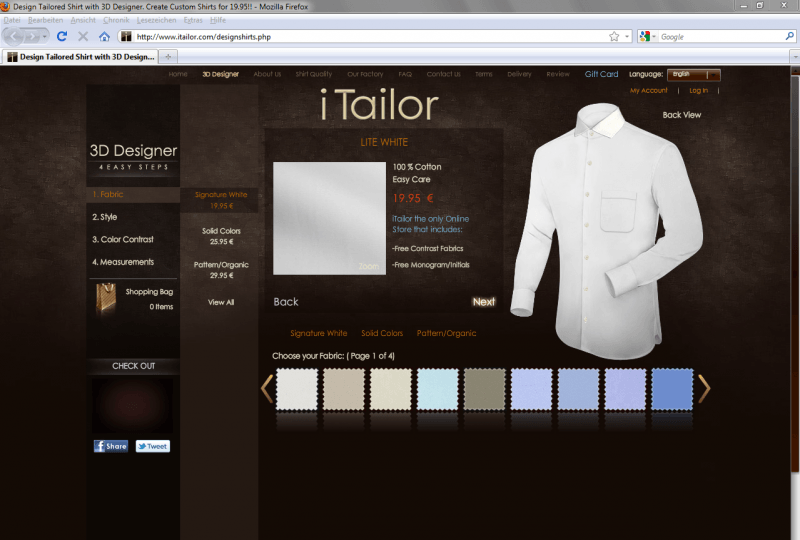Screen dimensions: 800x540
Task: Select step 1. Fabric
Action: click(x=133, y=194)
